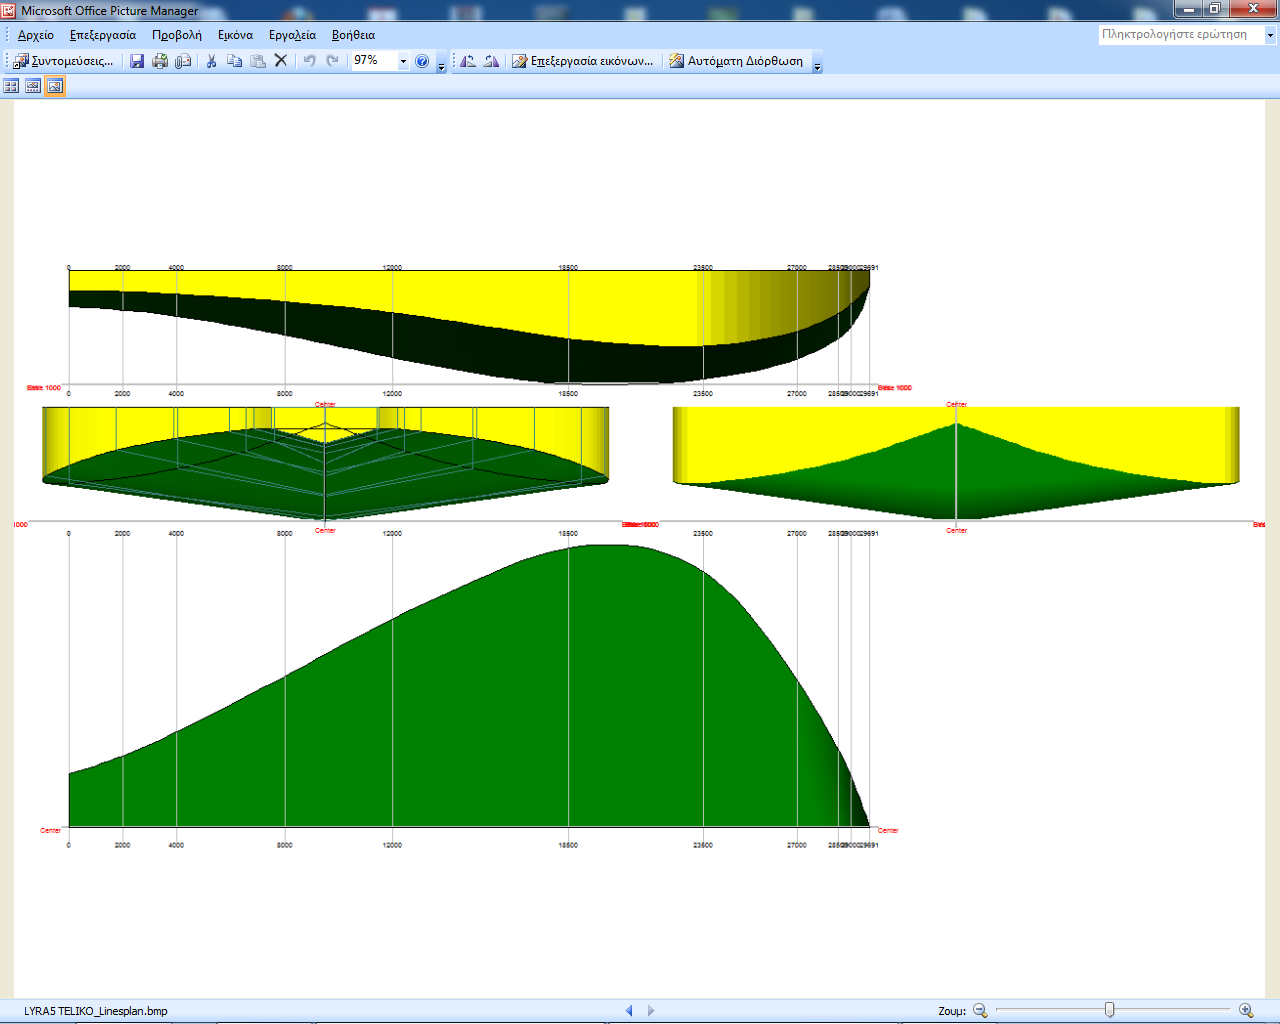Click the Copy icon
Image resolution: width=1280 pixels, height=1024 pixels.
(234, 61)
